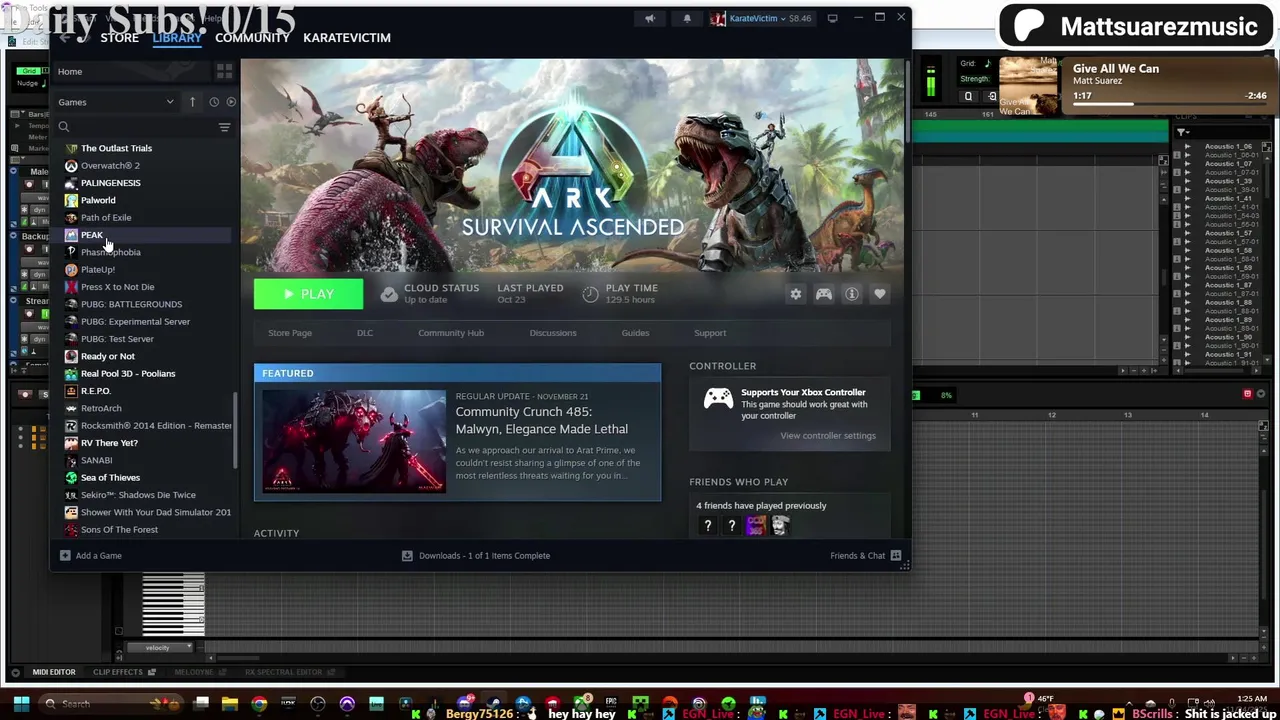This screenshot has height=720, width=1280.
Task: Open Friends & Chat label
Action: [858, 555]
